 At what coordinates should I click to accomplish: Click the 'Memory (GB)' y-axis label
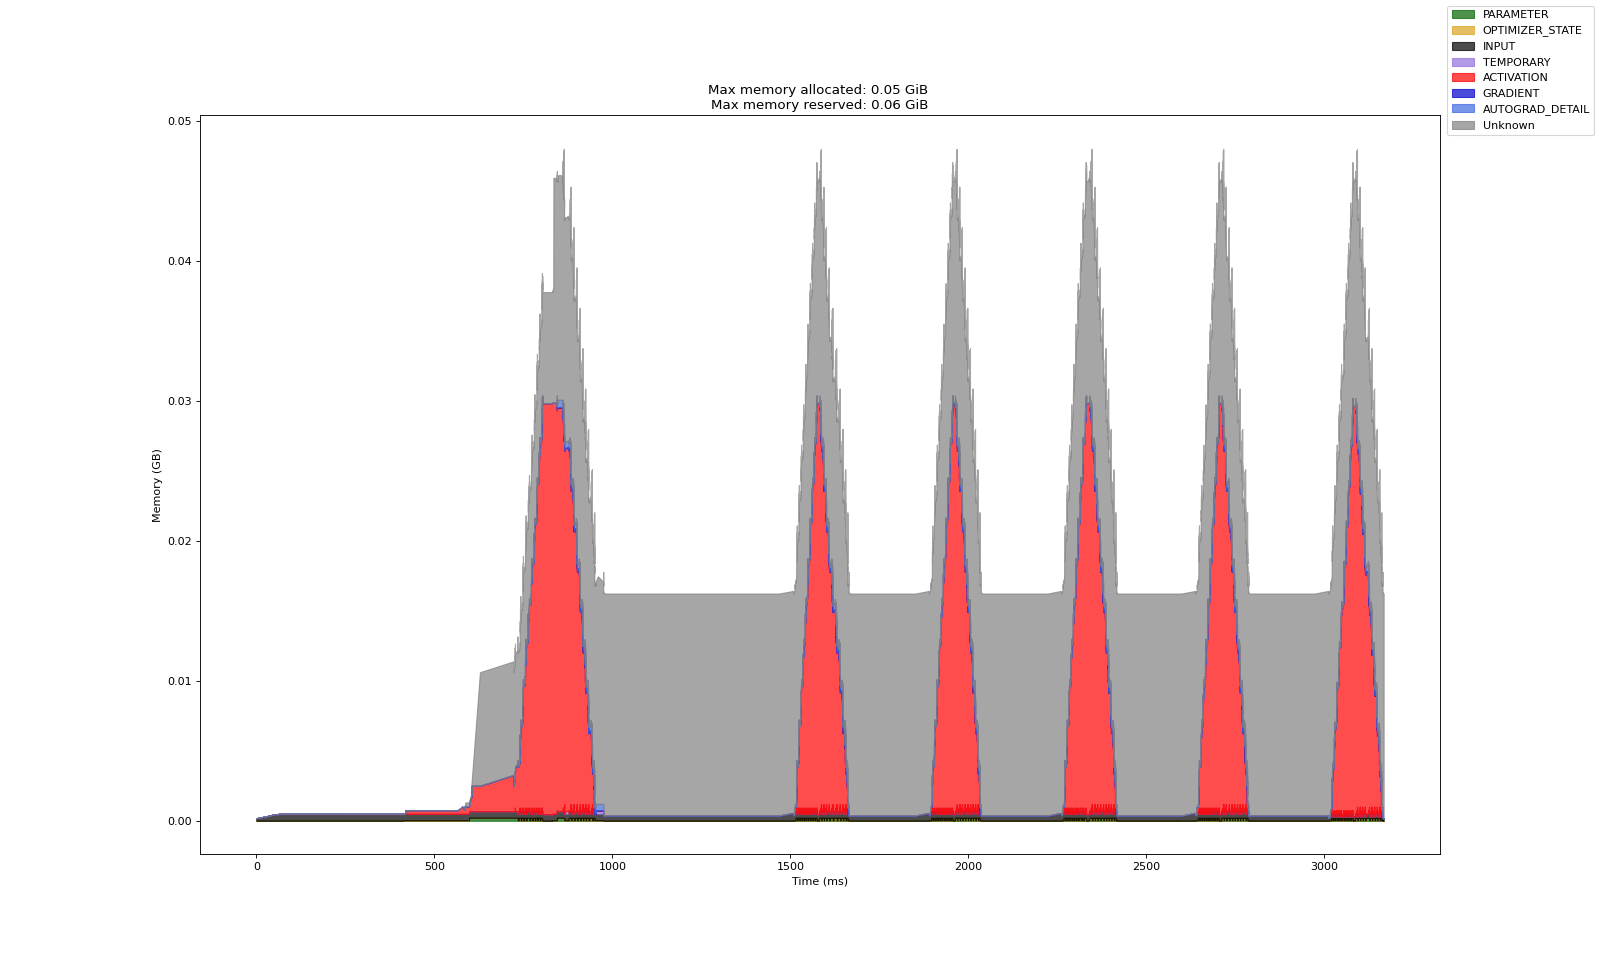(157, 485)
